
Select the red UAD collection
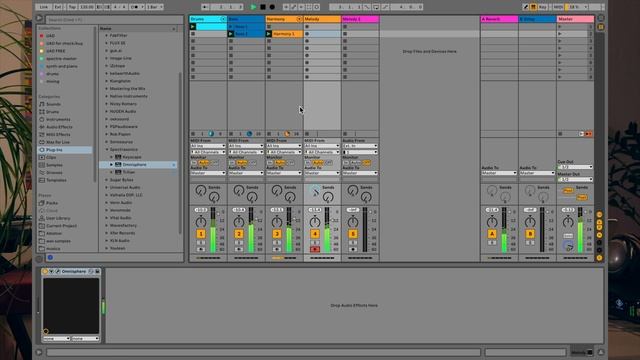[x=50, y=36]
